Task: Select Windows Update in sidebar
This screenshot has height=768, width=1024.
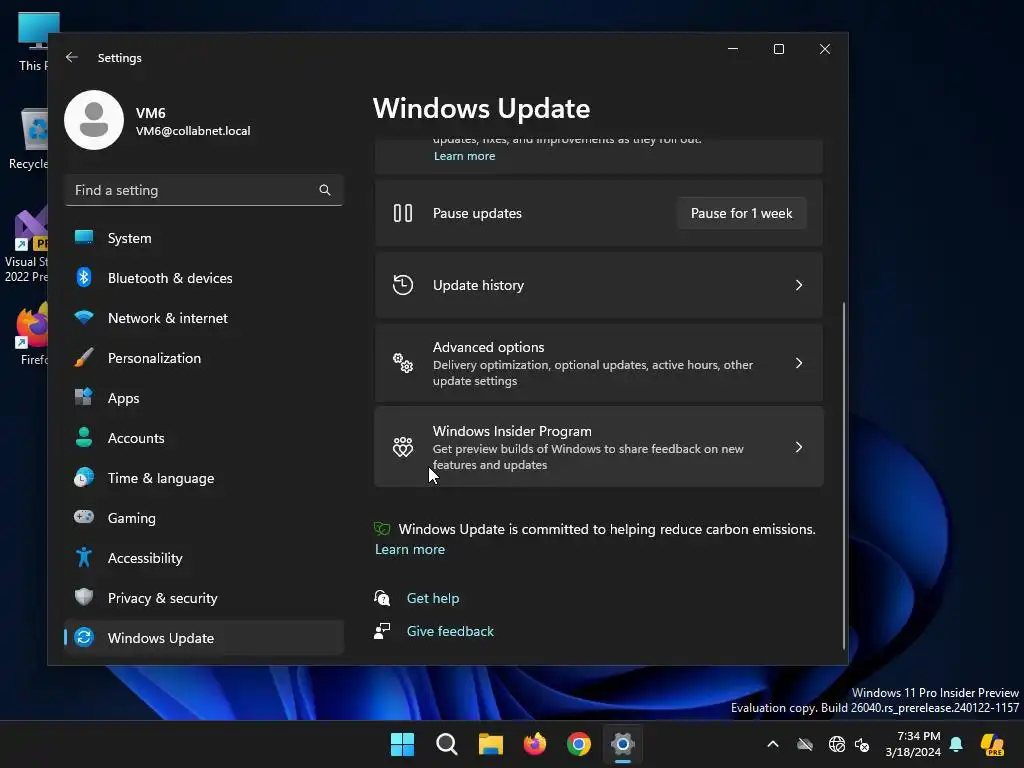Action: pos(204,637)
